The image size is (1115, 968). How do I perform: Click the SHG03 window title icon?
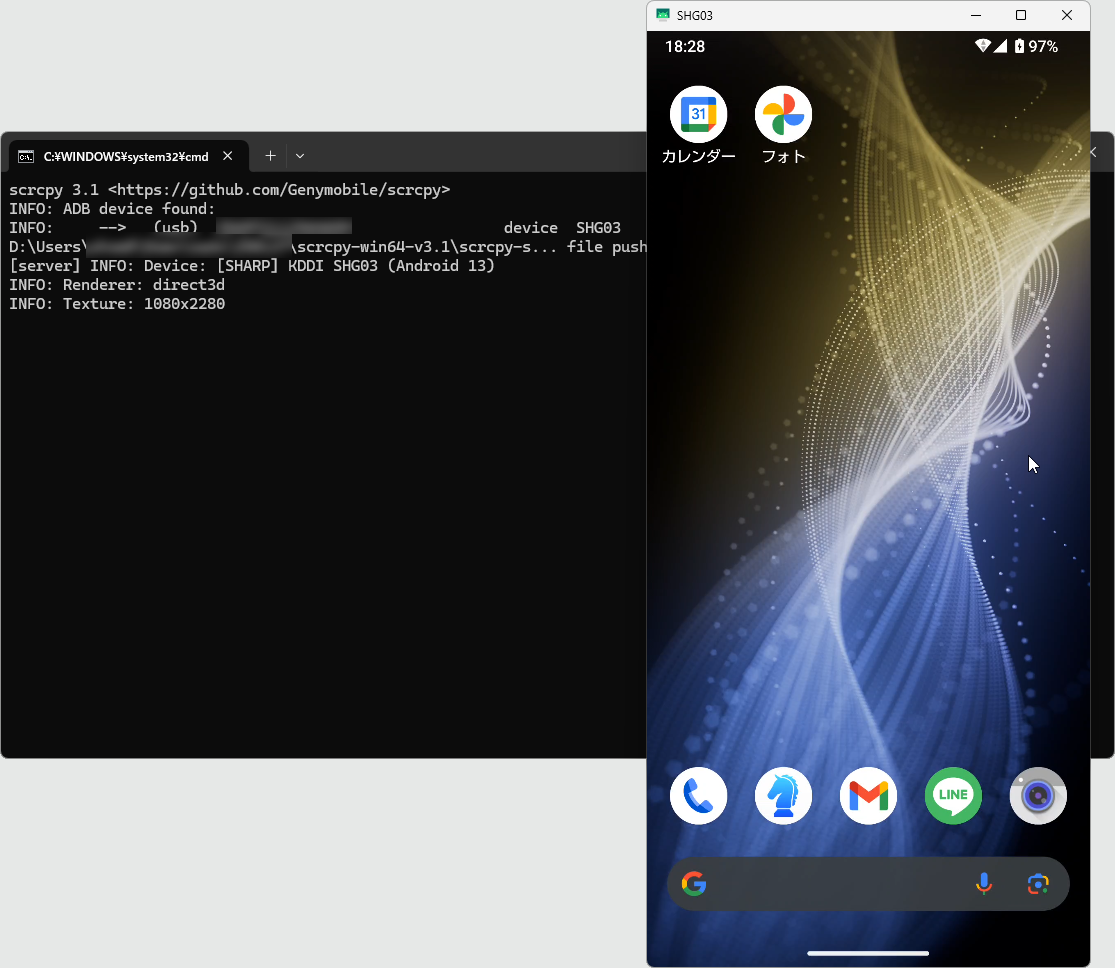click(662, 15)
